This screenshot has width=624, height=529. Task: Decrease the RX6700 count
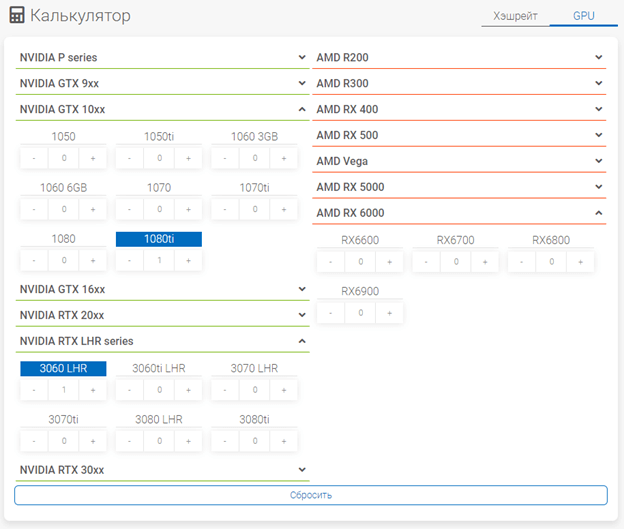point(426,262)
